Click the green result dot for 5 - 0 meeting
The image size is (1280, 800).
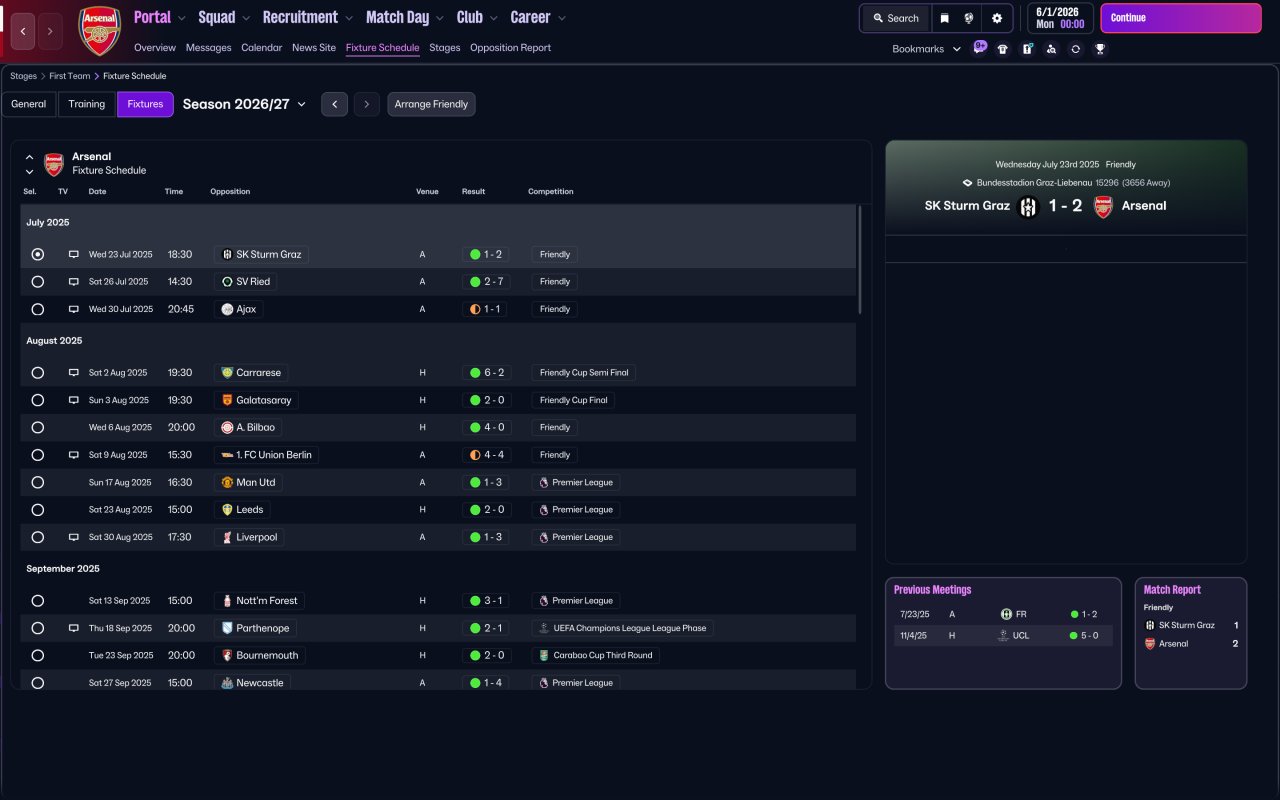(x=1074, y=636)
